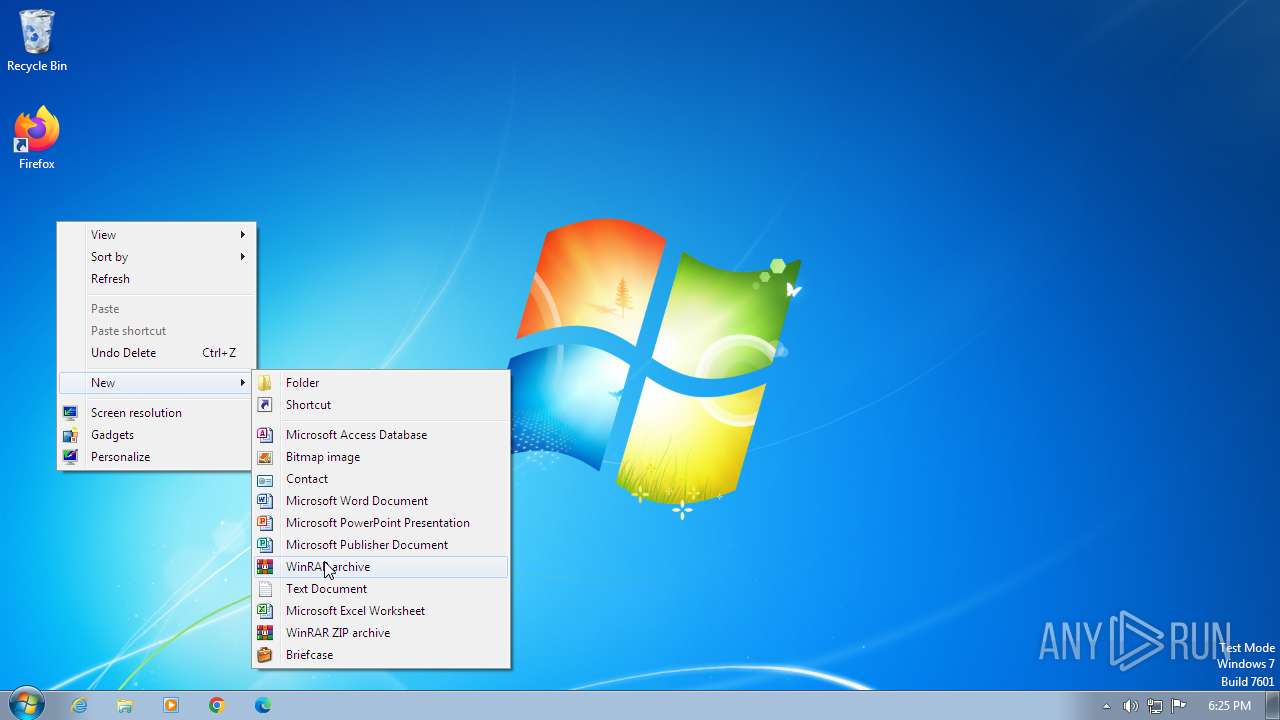Select Personalize menu entry

tap(156, 457)
